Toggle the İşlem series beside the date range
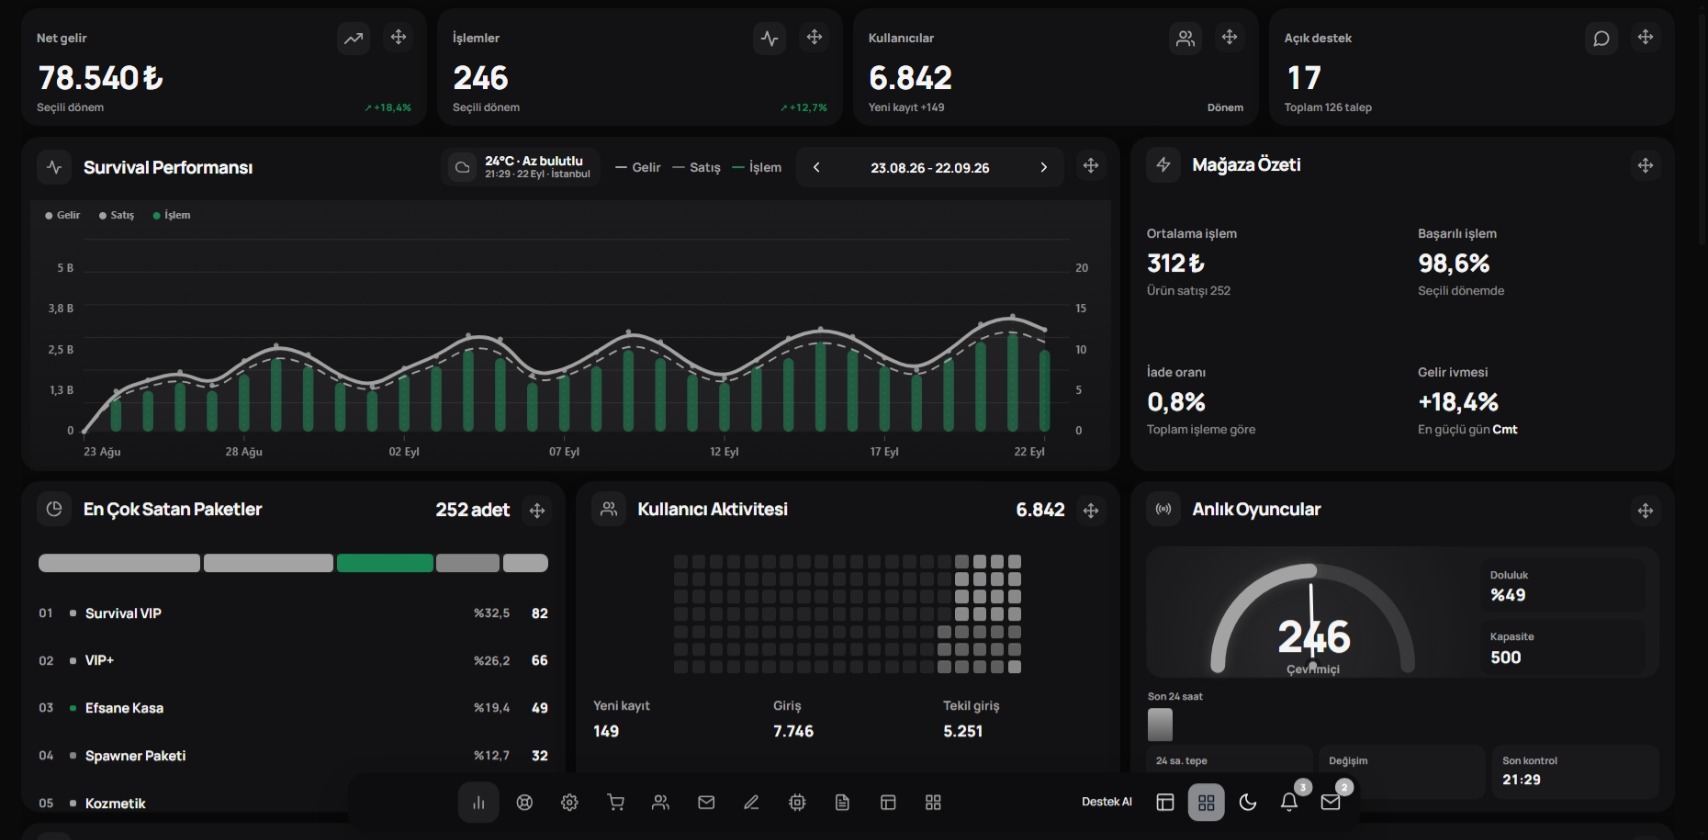The image size is (1708, 840). click(757, 167)
